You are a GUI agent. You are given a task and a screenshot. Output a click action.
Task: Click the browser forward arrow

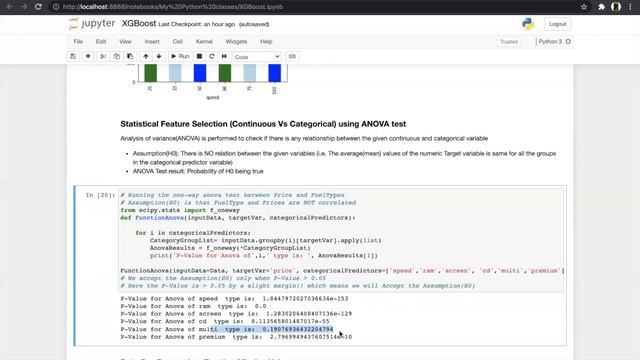[23, 7]
